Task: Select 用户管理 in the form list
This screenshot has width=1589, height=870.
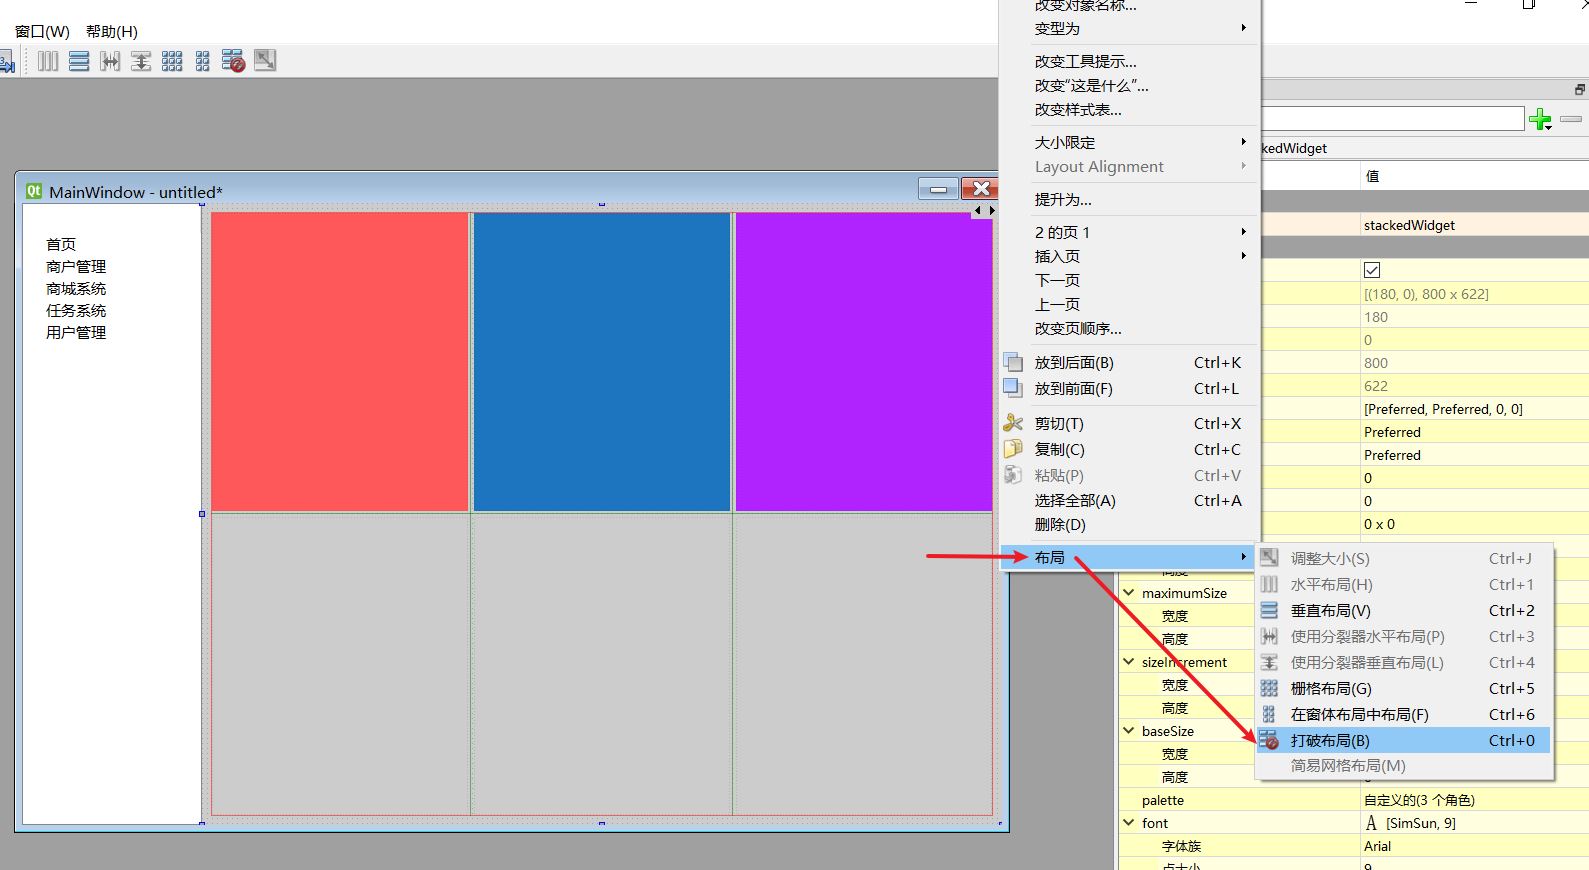Action: coord(76,332)
